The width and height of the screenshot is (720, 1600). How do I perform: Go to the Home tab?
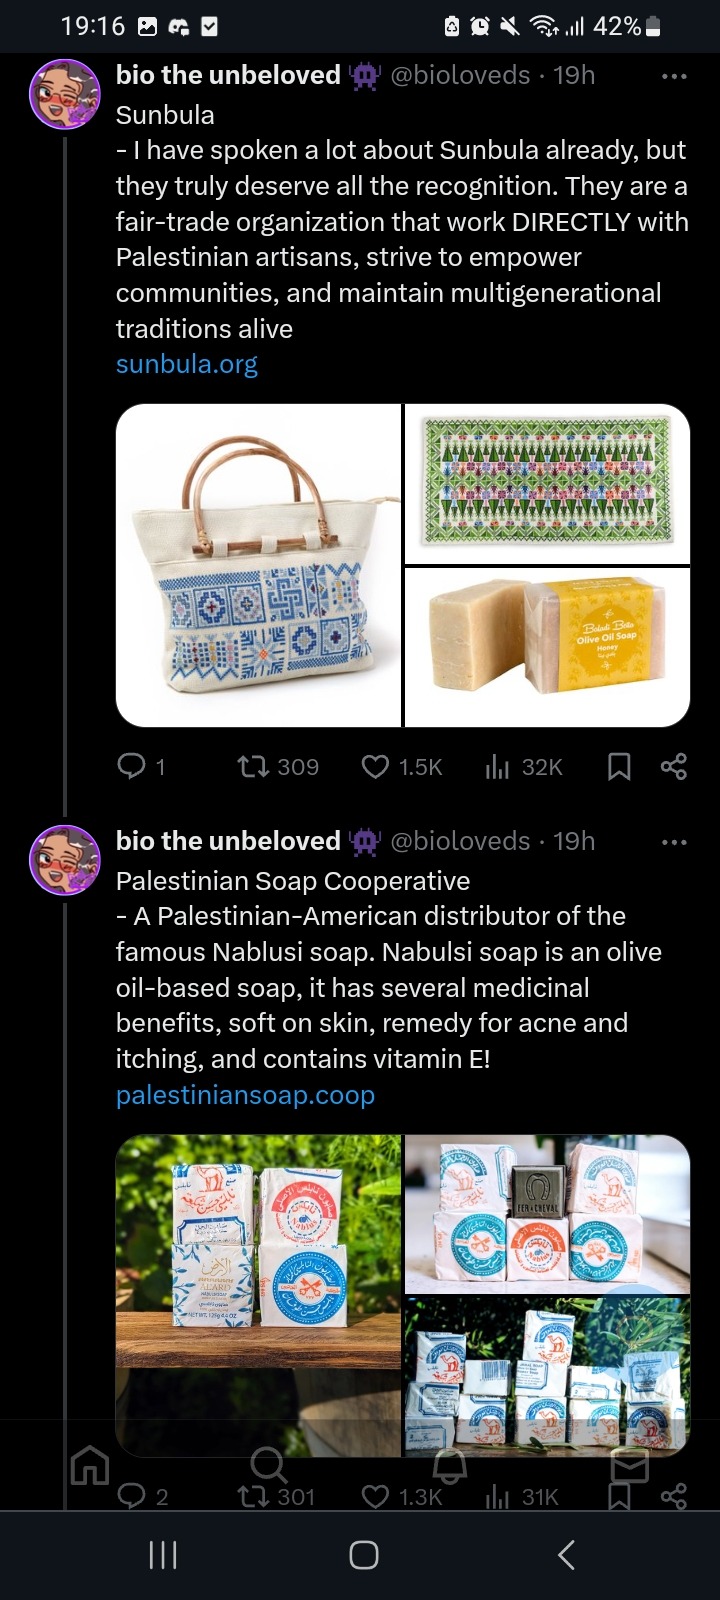90,1466
